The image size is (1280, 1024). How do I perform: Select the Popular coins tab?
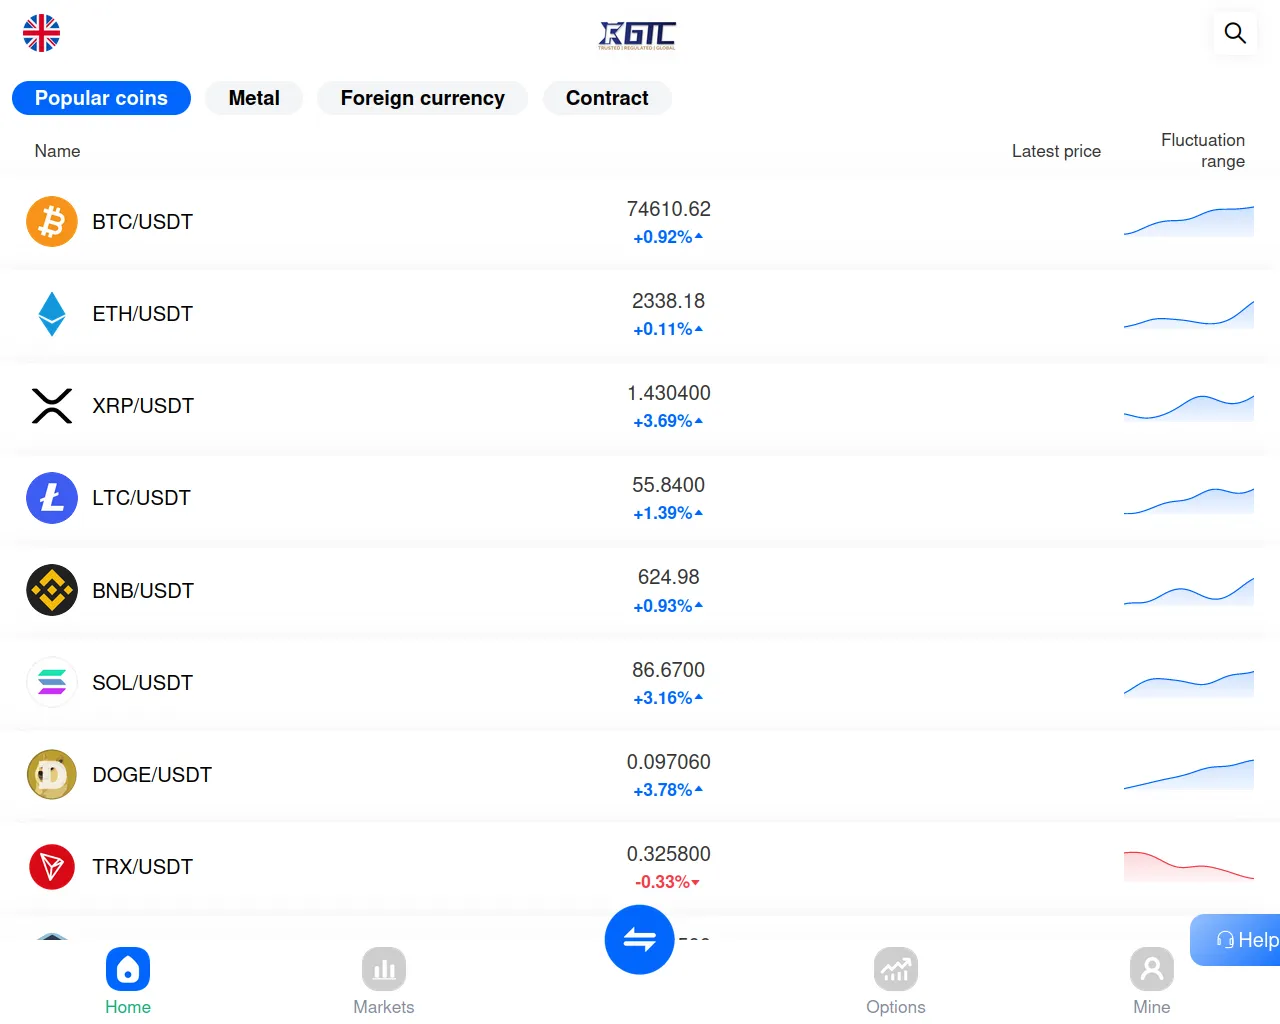tap(101, 98)
